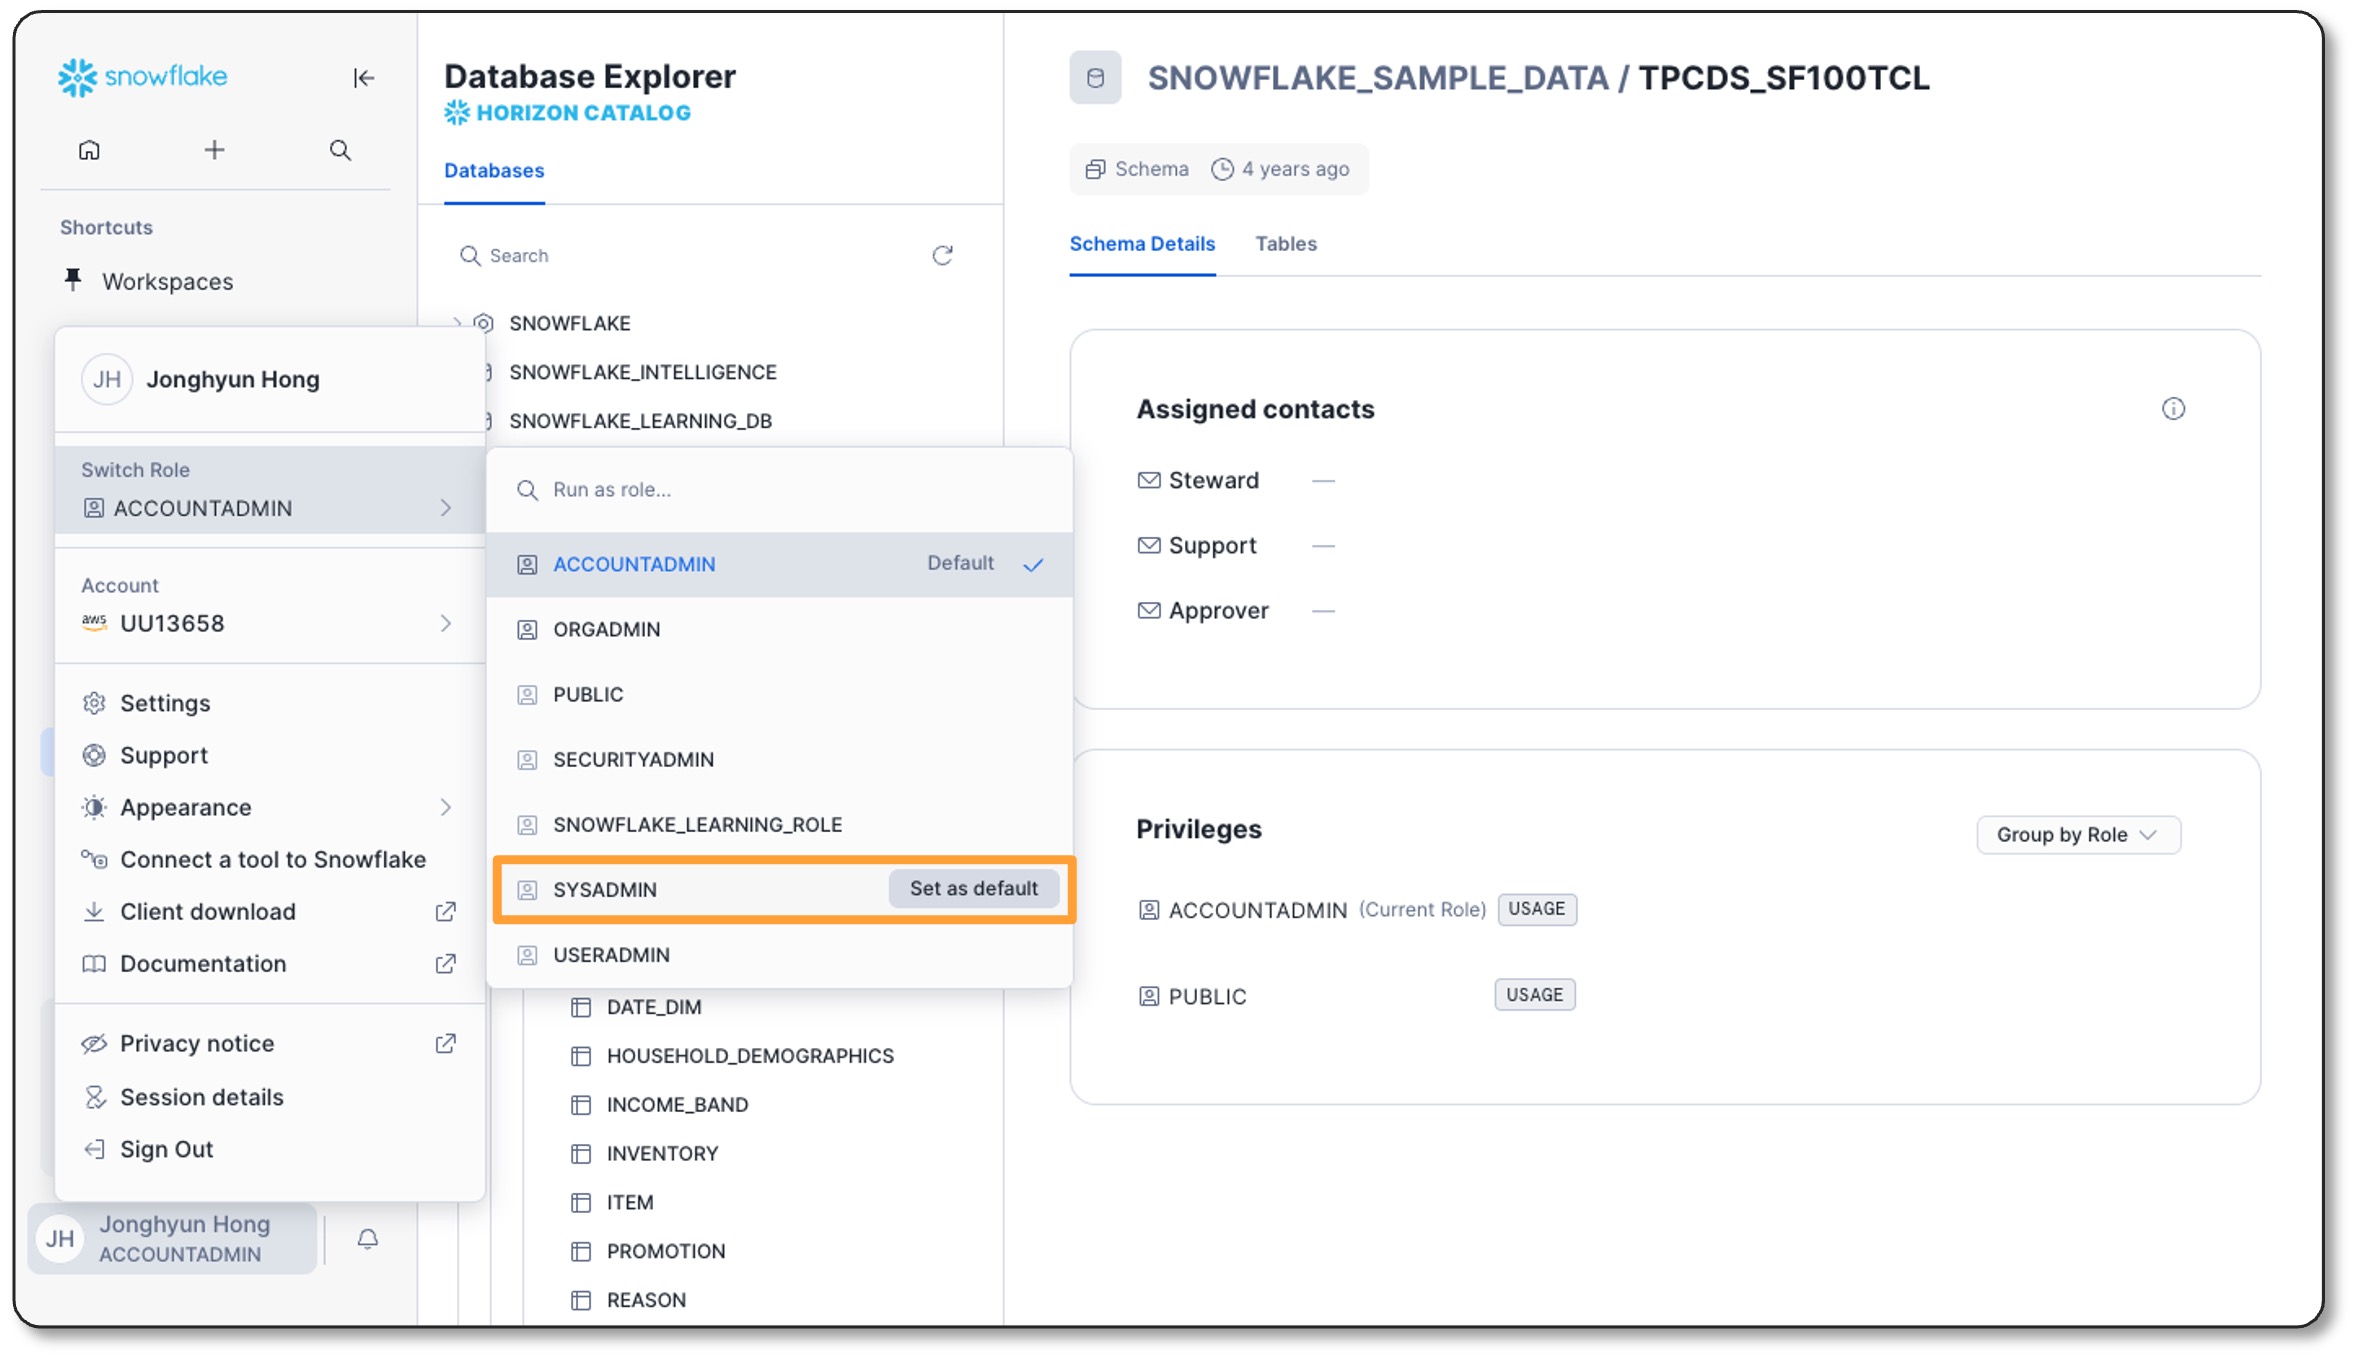Switch to the Tables tab
2355x1361 pixels.
tap(1285, 243)
